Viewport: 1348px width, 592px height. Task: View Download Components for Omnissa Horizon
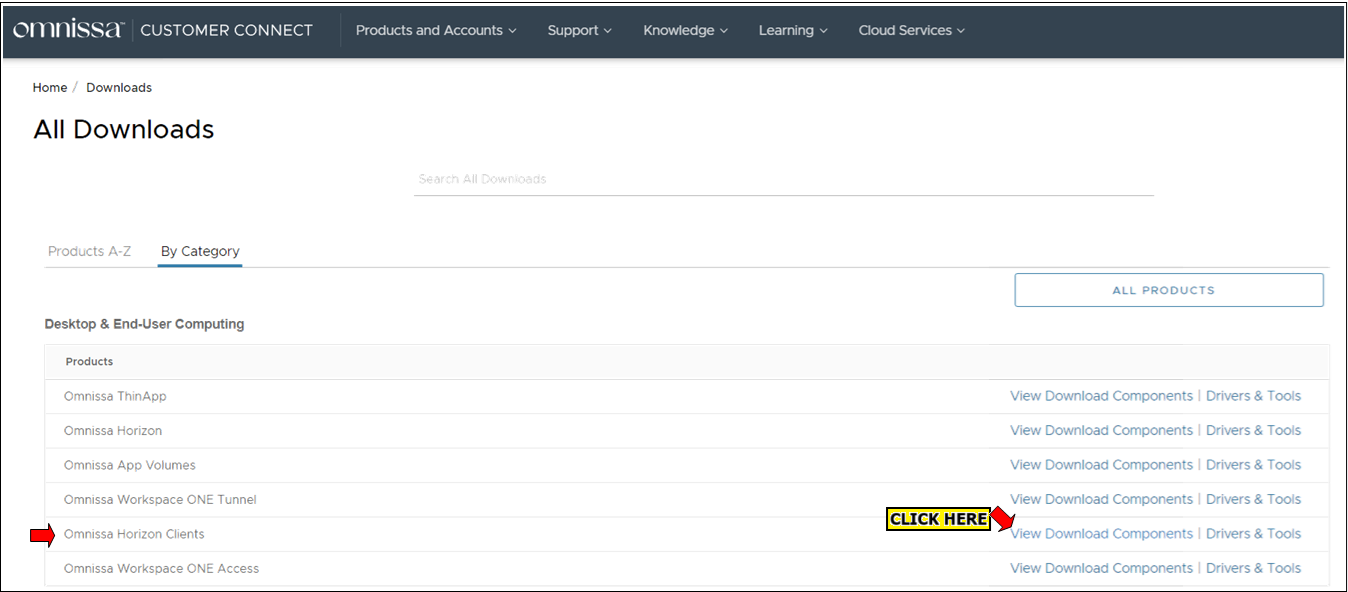(1101, 430)
